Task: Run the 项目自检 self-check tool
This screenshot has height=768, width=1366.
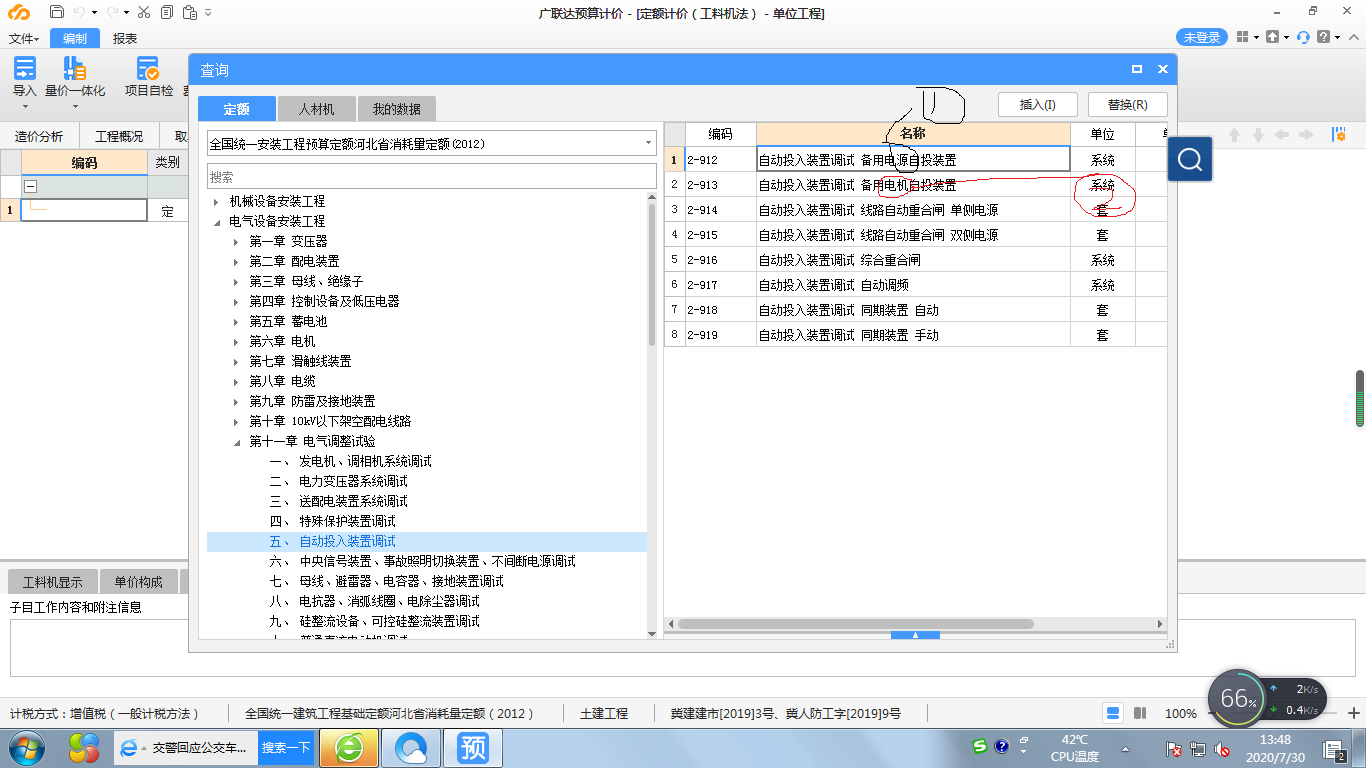Action: tap(148, 77)
